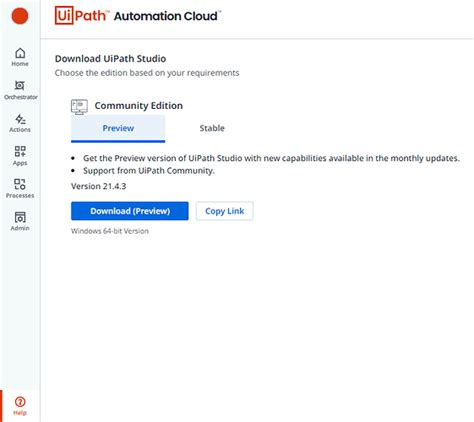Click 'Choose the edition based on your requirements'

(x=147, y=73)
